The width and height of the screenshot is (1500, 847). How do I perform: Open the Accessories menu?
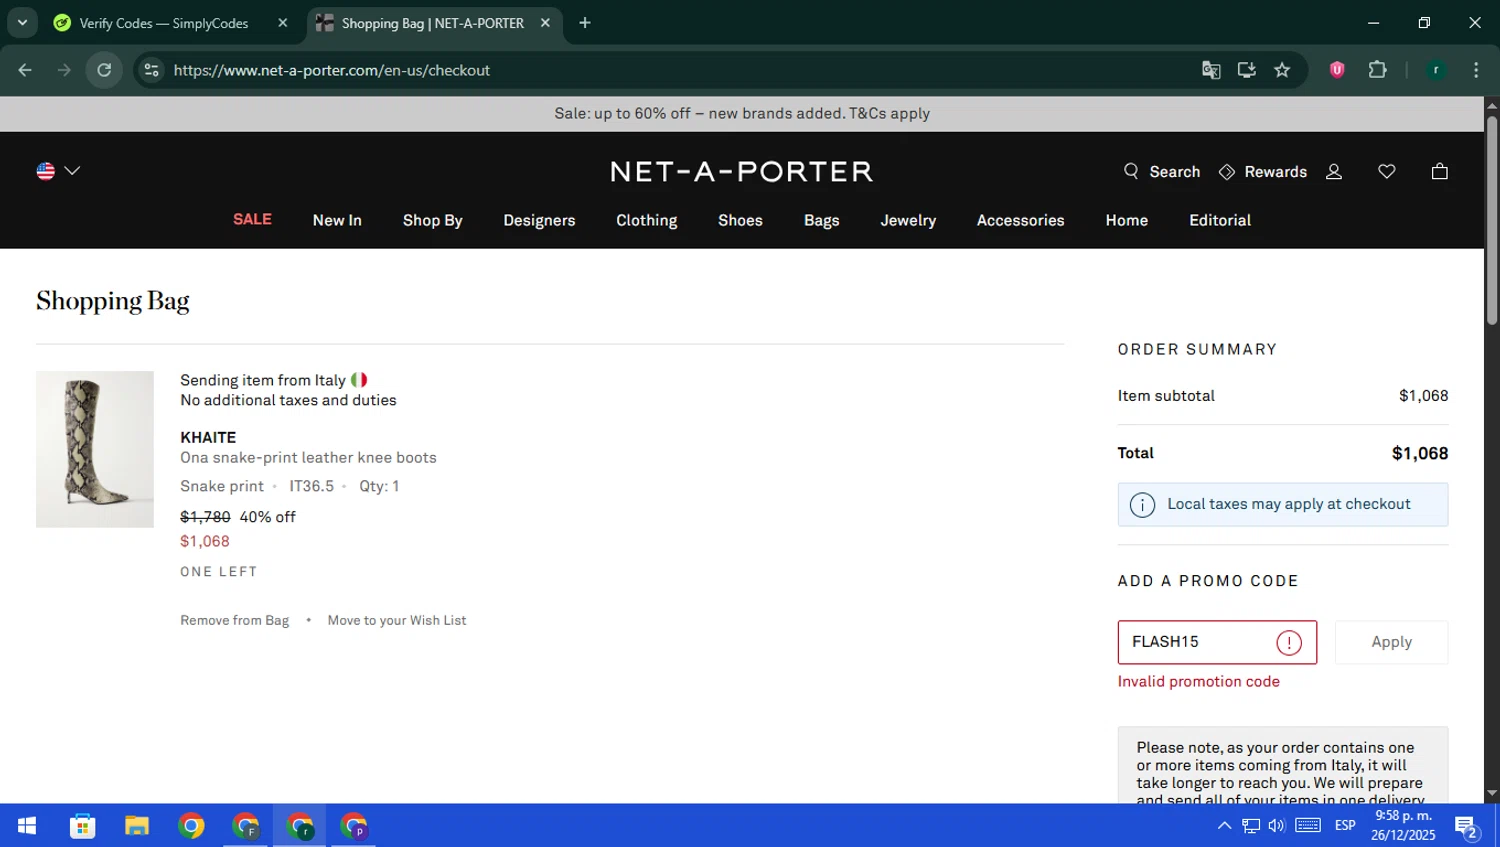1021,220
